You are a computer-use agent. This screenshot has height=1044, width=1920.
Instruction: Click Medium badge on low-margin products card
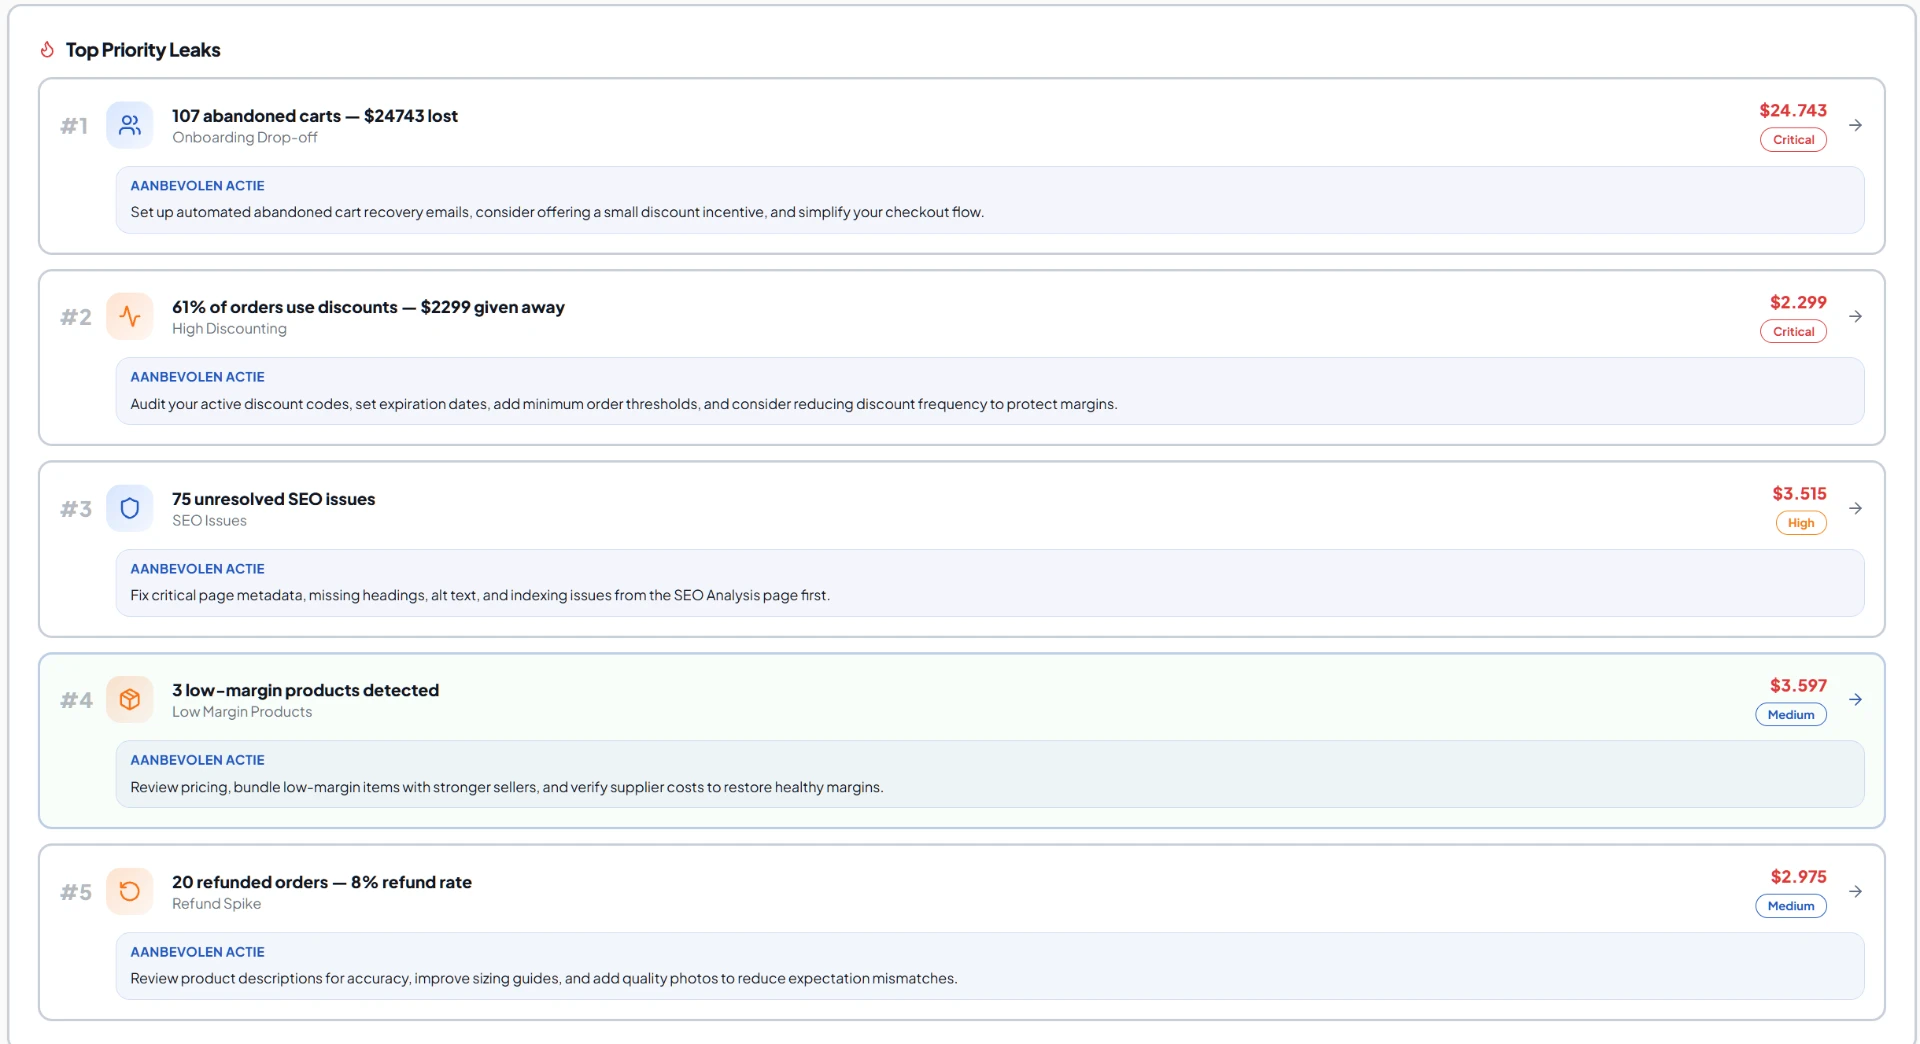(x=1791, y=714)
